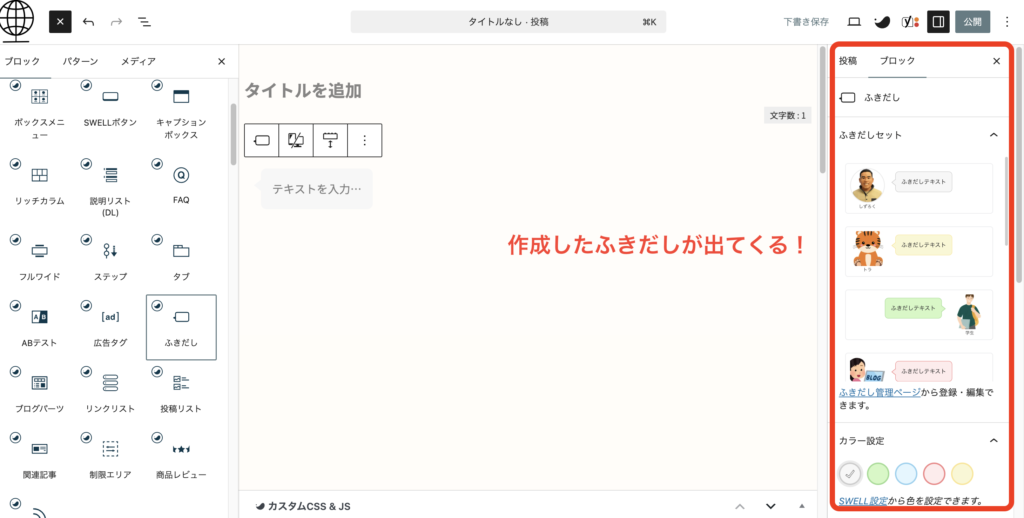1024x518 pixels.
Task: Open block options three-dot menu
Action: click(x=364, y=141)
